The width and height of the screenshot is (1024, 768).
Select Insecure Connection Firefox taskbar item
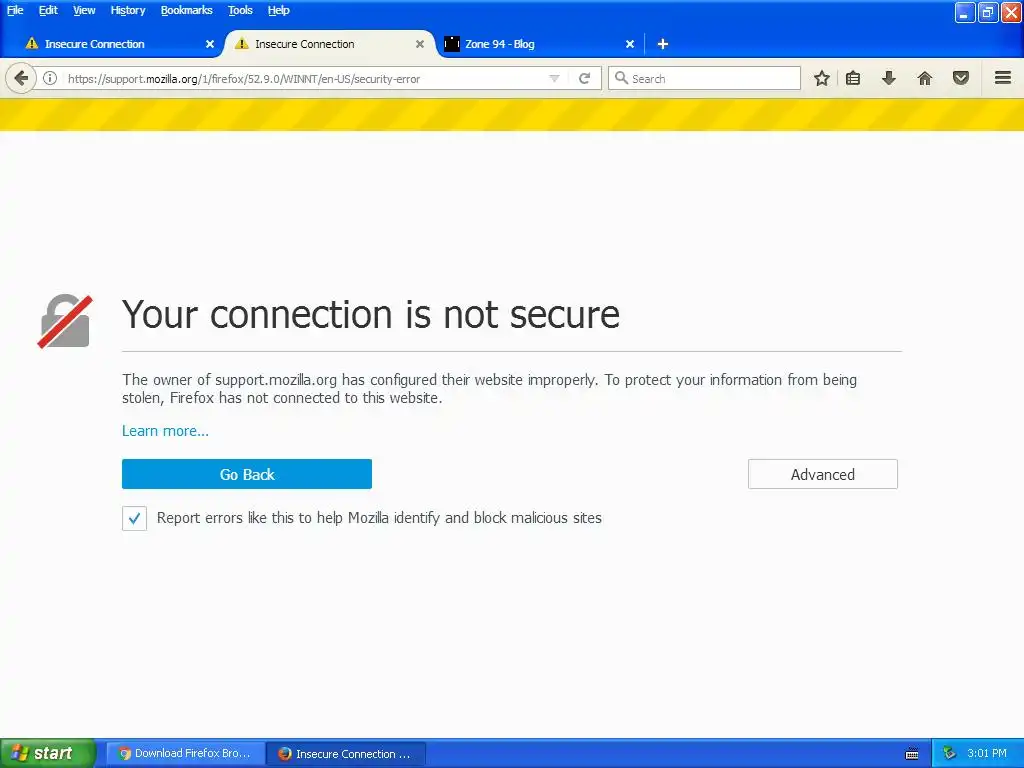346,754
